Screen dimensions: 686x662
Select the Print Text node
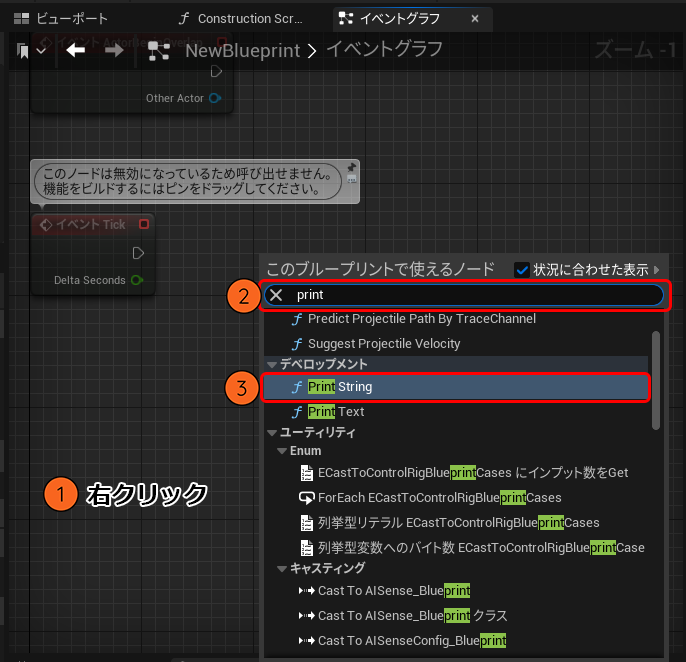336,411
